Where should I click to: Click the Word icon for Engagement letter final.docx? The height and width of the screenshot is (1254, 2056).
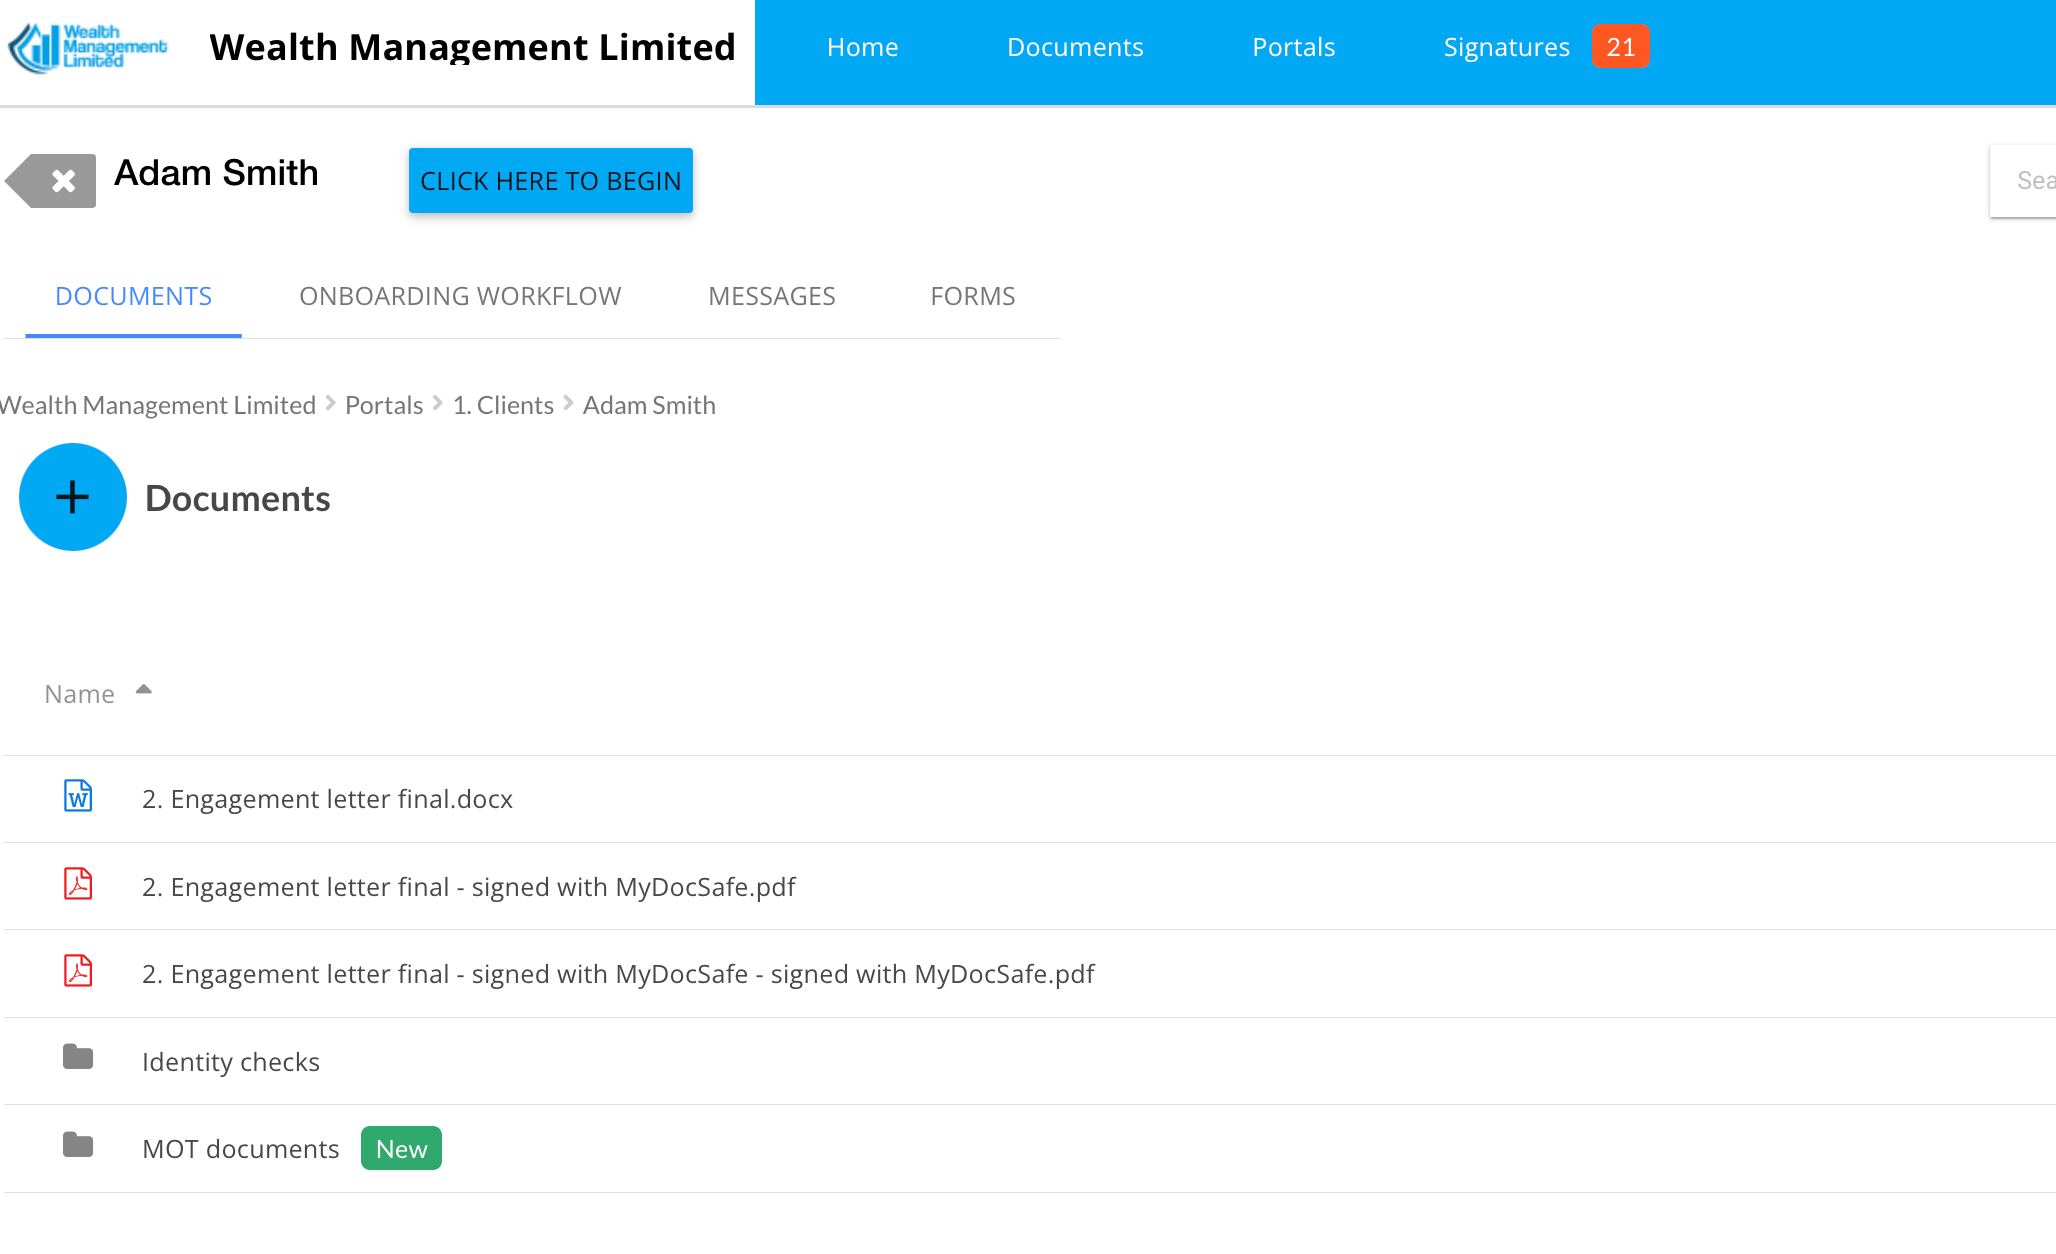(x=78, y=797)
